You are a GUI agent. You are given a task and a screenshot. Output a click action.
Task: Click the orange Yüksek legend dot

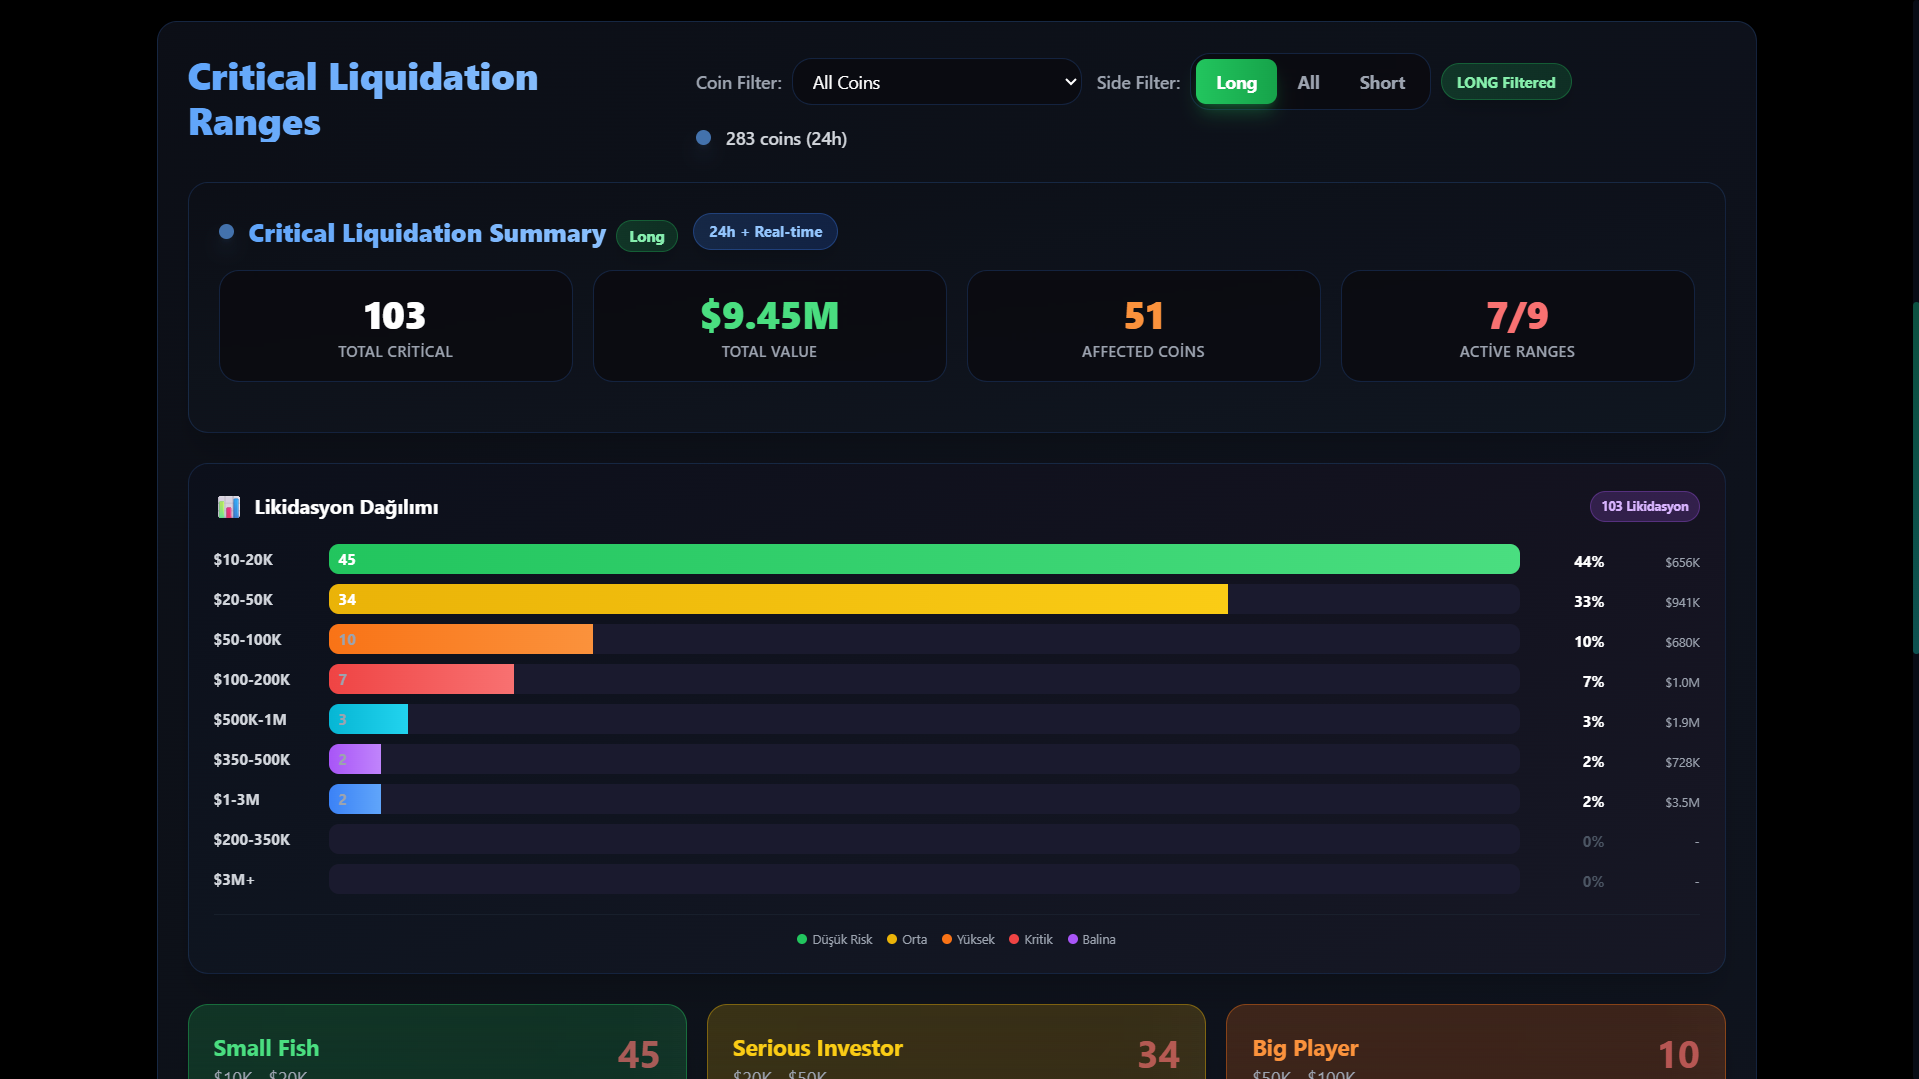(x=947, y=939)
